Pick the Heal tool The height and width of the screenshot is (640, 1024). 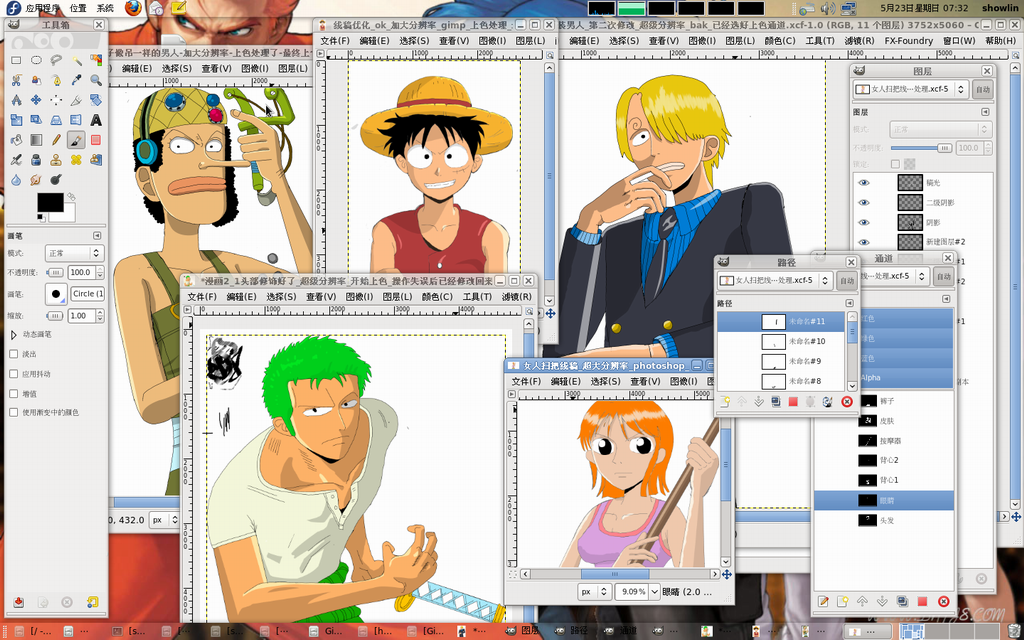coord(76,159)
